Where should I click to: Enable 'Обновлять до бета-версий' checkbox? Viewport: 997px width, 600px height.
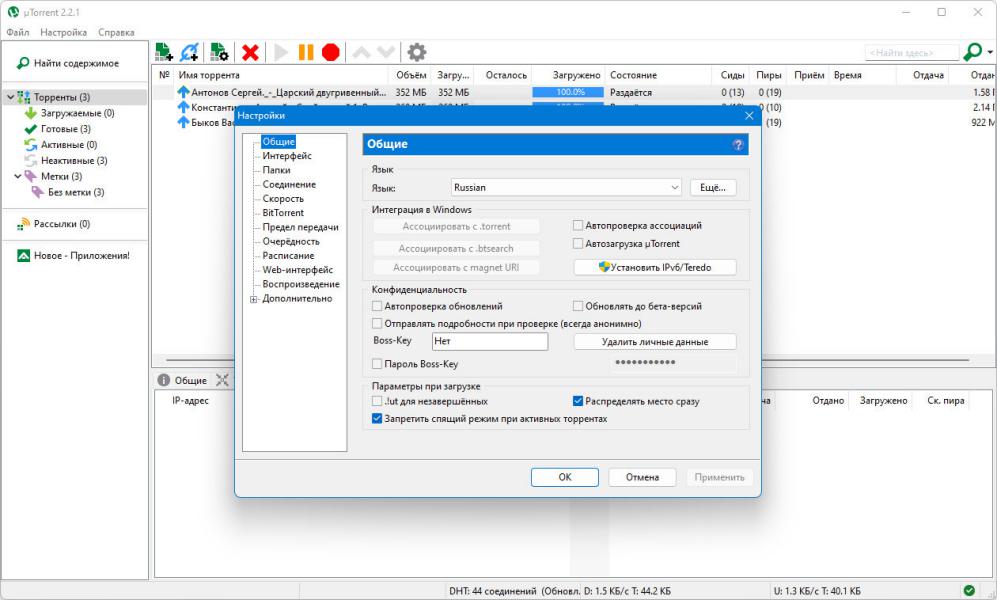(x=578, y=306)
